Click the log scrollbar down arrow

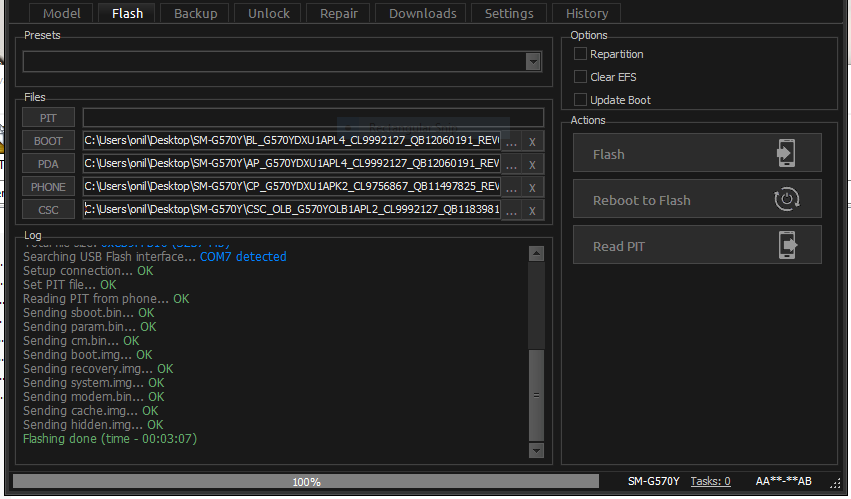pos(536,450)
